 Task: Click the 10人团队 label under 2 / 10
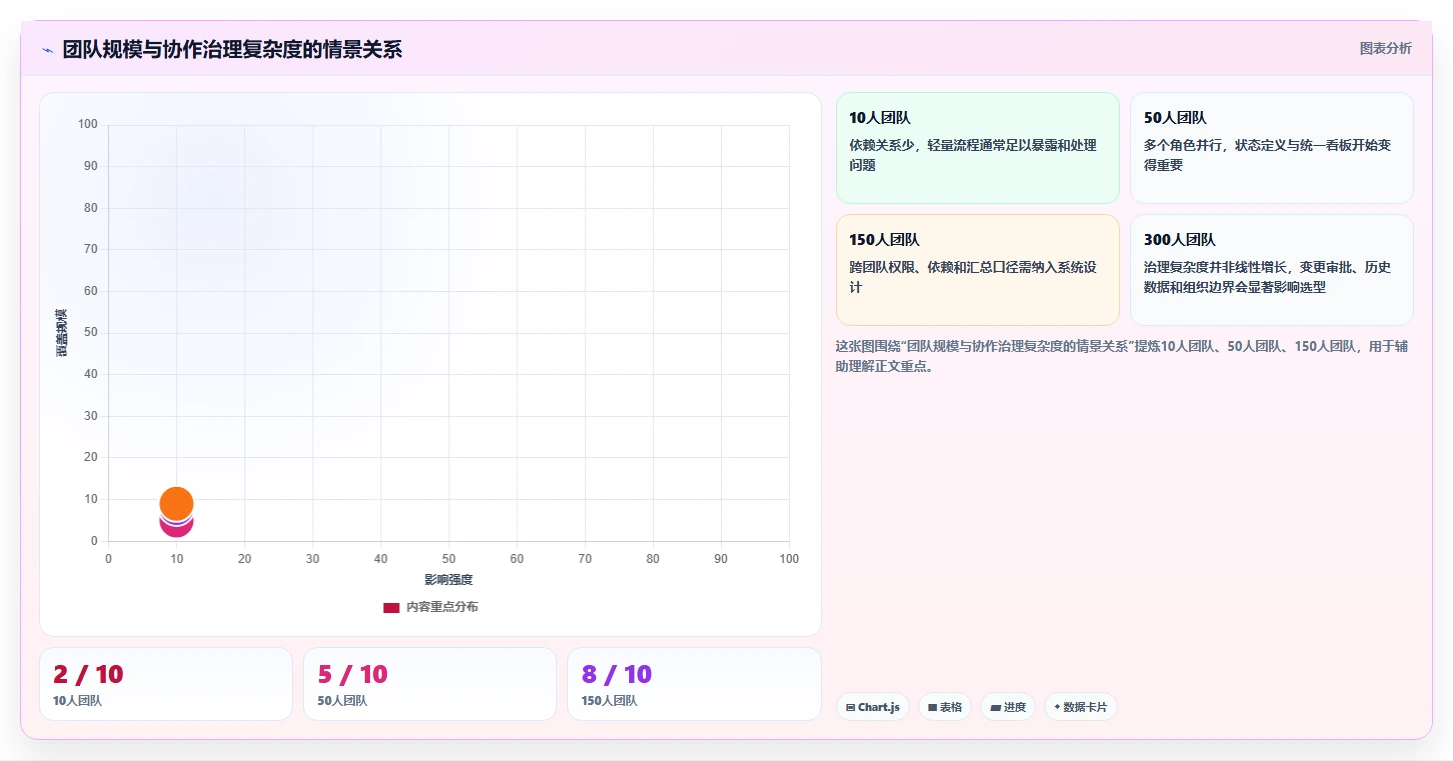coord(77,701)
